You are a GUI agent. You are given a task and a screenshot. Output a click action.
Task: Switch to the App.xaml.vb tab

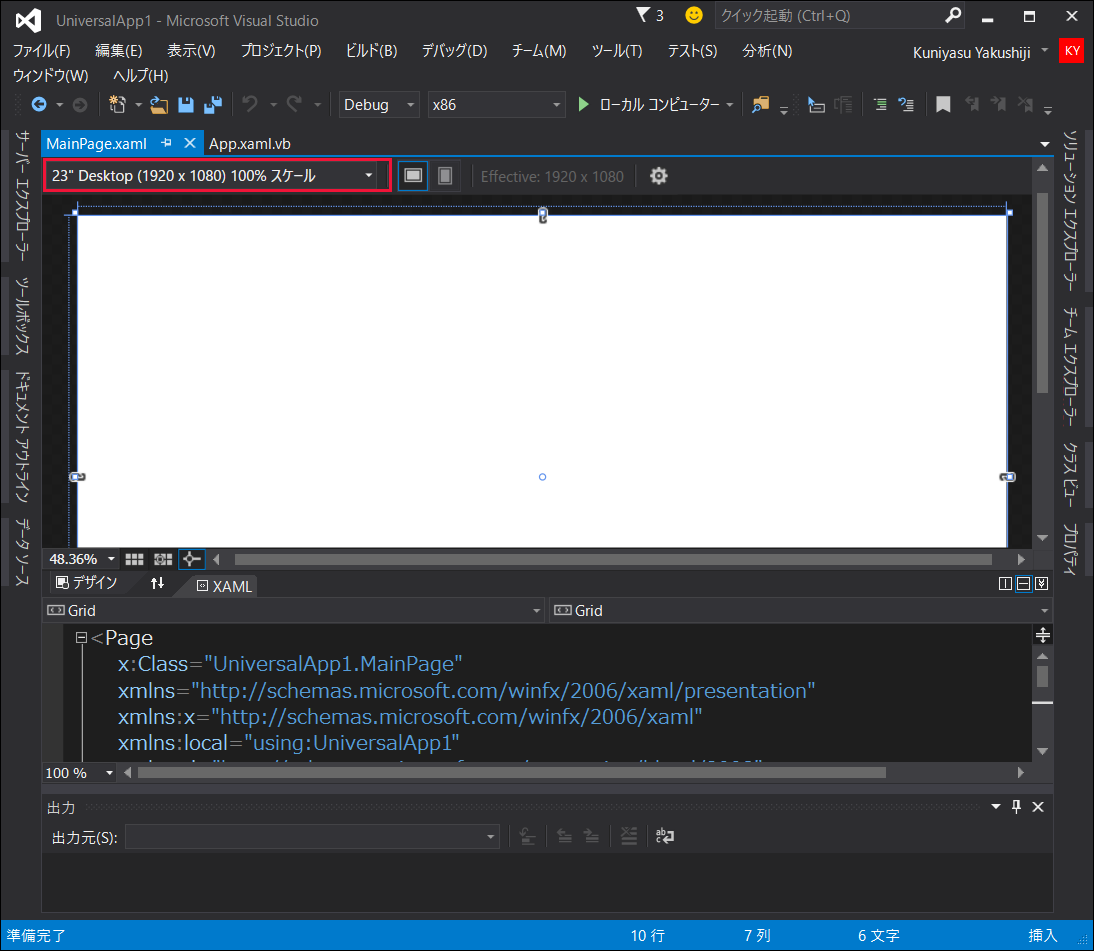[x=250, y=144]
